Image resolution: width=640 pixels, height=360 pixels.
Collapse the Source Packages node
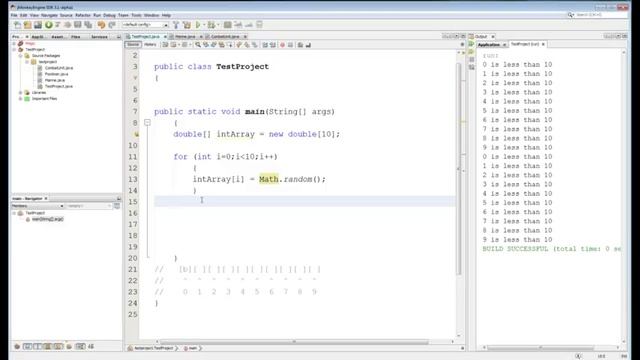pyautogui.click(x=20, y=56)
